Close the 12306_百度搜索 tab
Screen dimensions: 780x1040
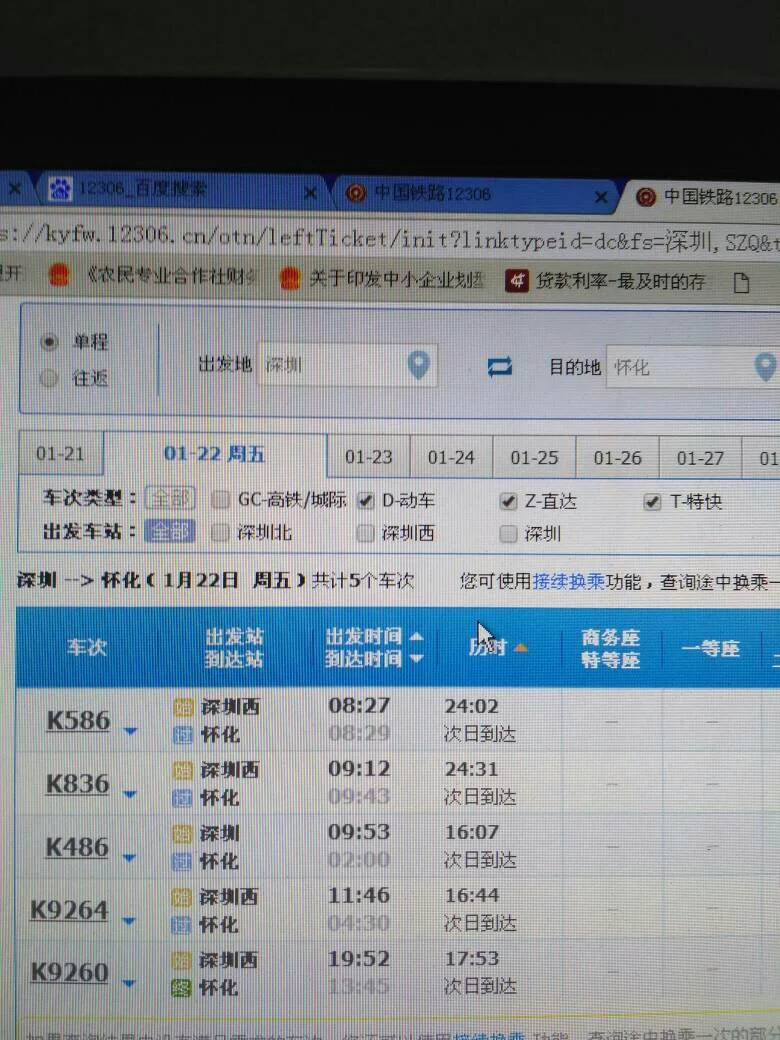click(310, 193)
